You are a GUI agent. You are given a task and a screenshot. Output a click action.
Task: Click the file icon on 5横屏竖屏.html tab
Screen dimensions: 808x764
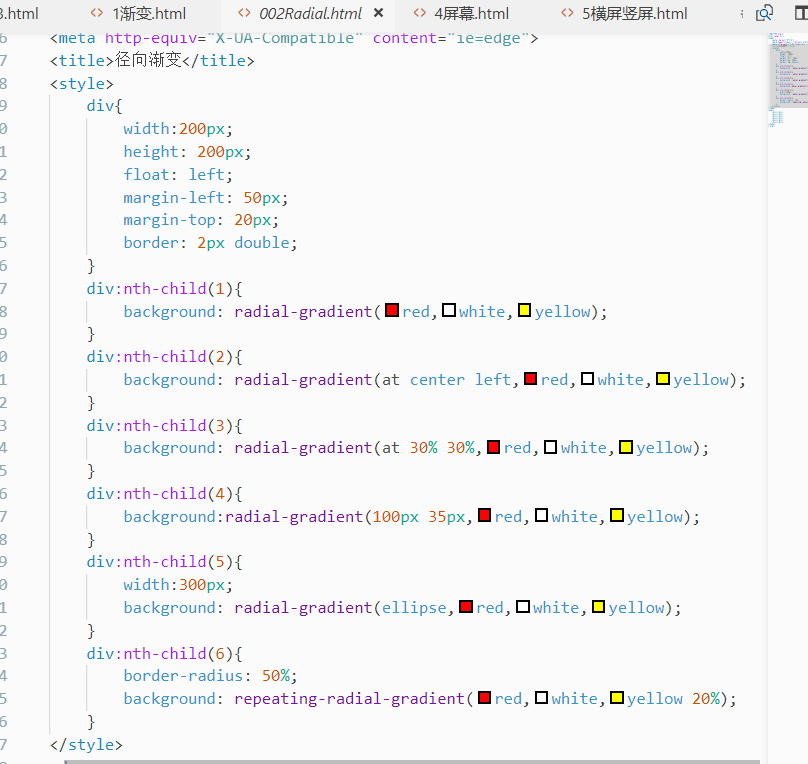(x=567, y=13)
